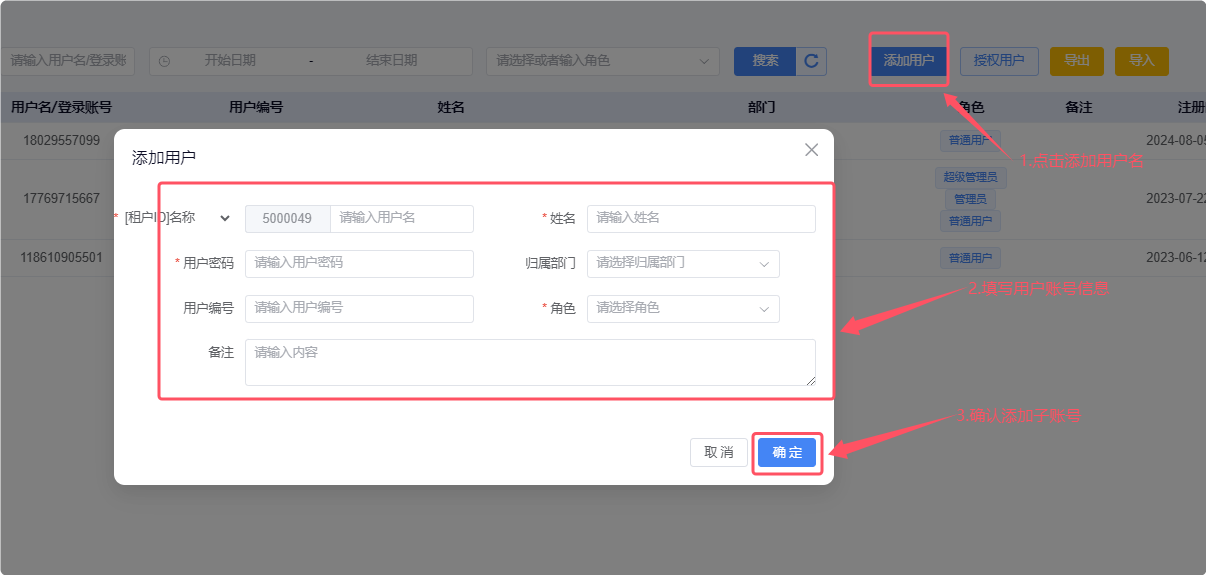Viewport: 1206px width, 575px height.
Task: Click username 118610905501 in the table
Action: [62, 258]
